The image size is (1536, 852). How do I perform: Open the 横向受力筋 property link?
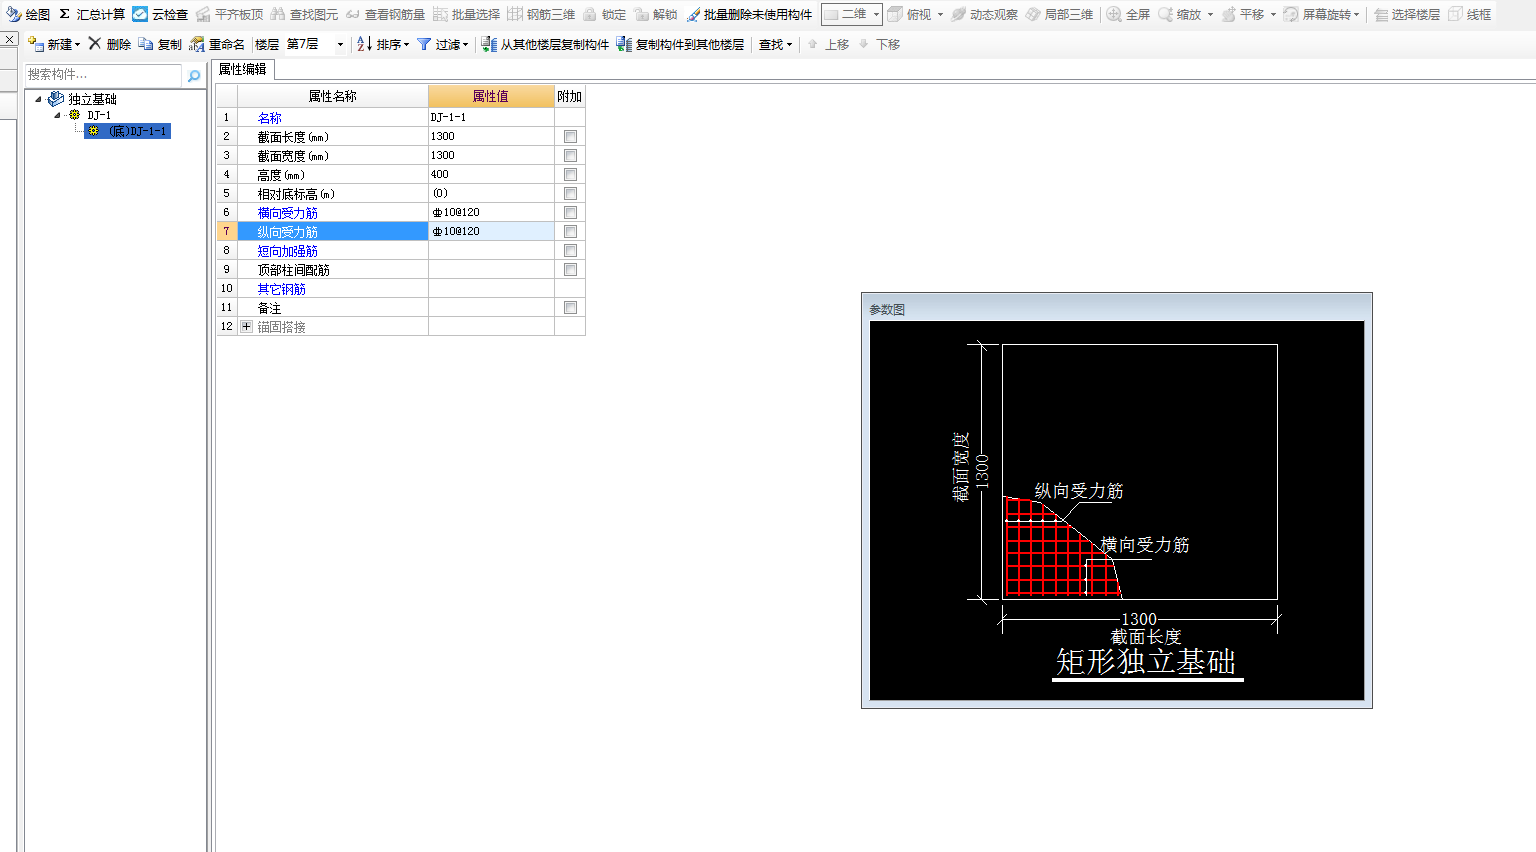[288, 212]
